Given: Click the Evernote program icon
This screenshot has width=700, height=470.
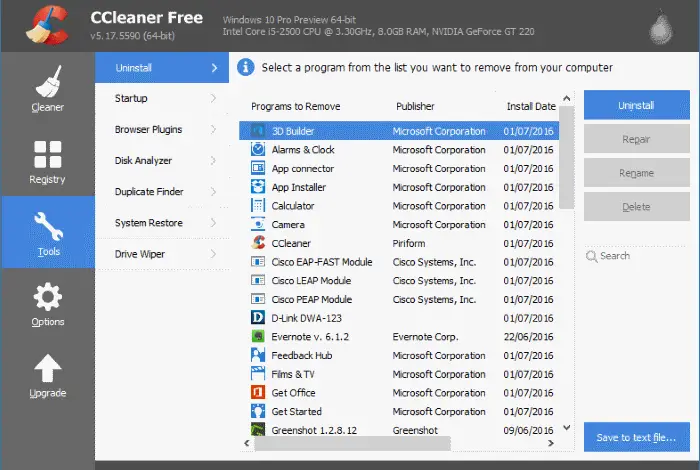Looking at the screenshot, I should 258,336.
